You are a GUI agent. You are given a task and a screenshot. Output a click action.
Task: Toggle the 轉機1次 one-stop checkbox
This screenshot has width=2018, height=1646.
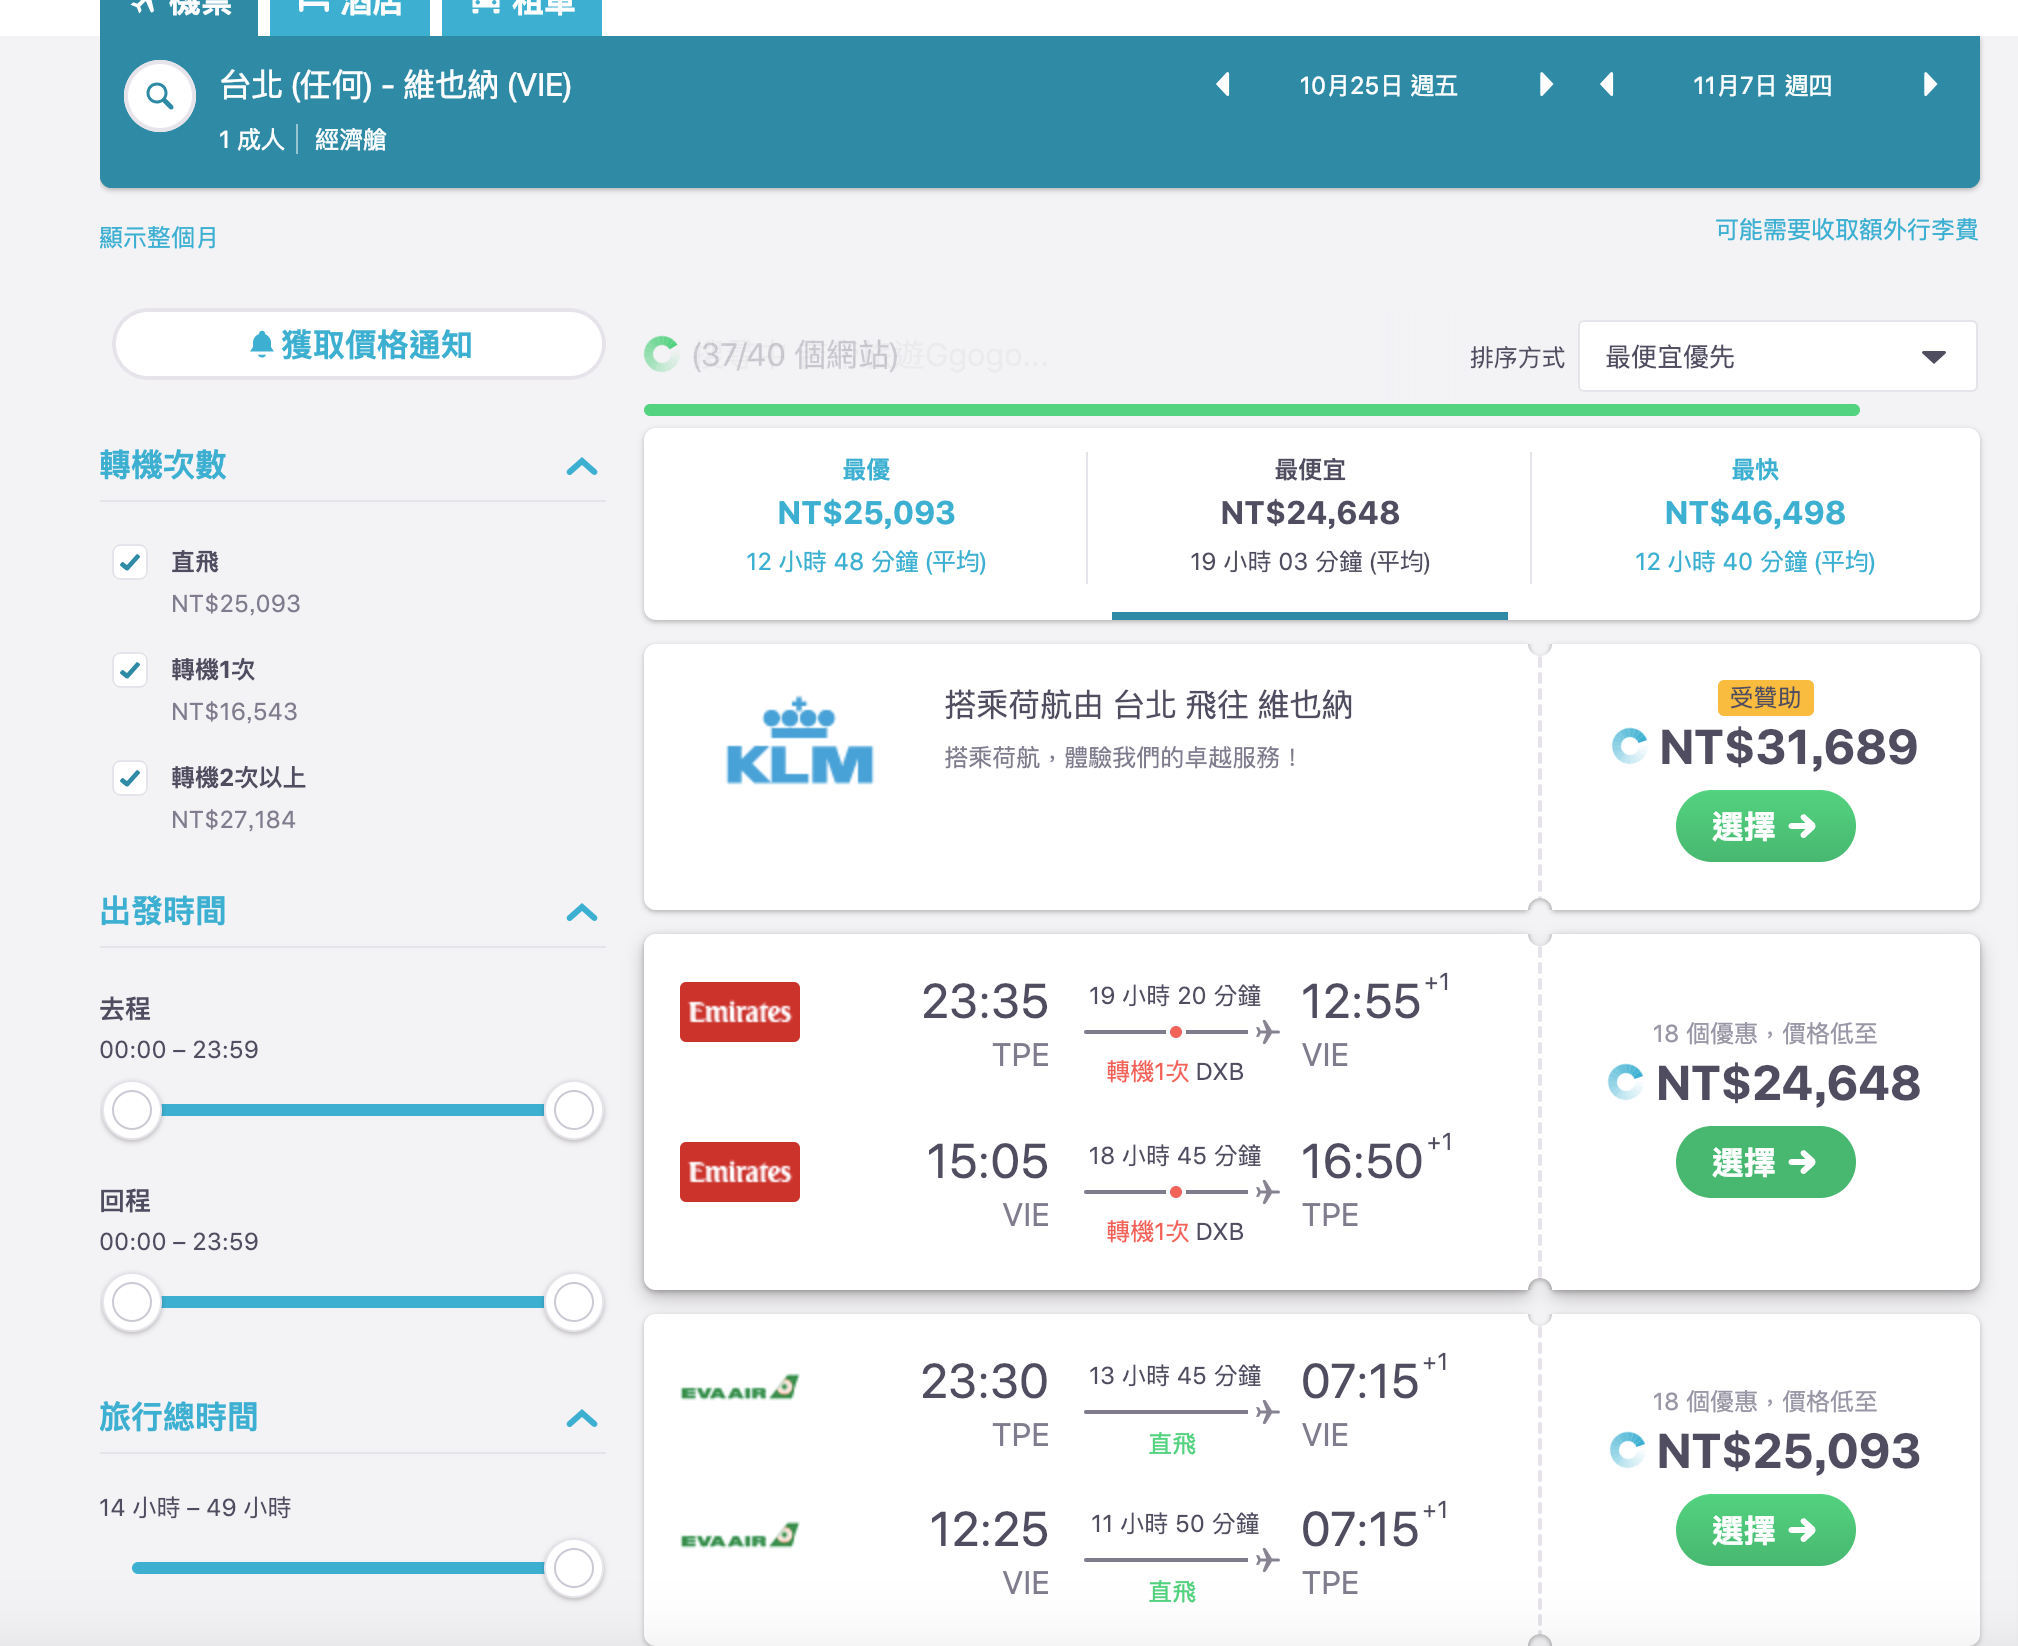(130, 670)
